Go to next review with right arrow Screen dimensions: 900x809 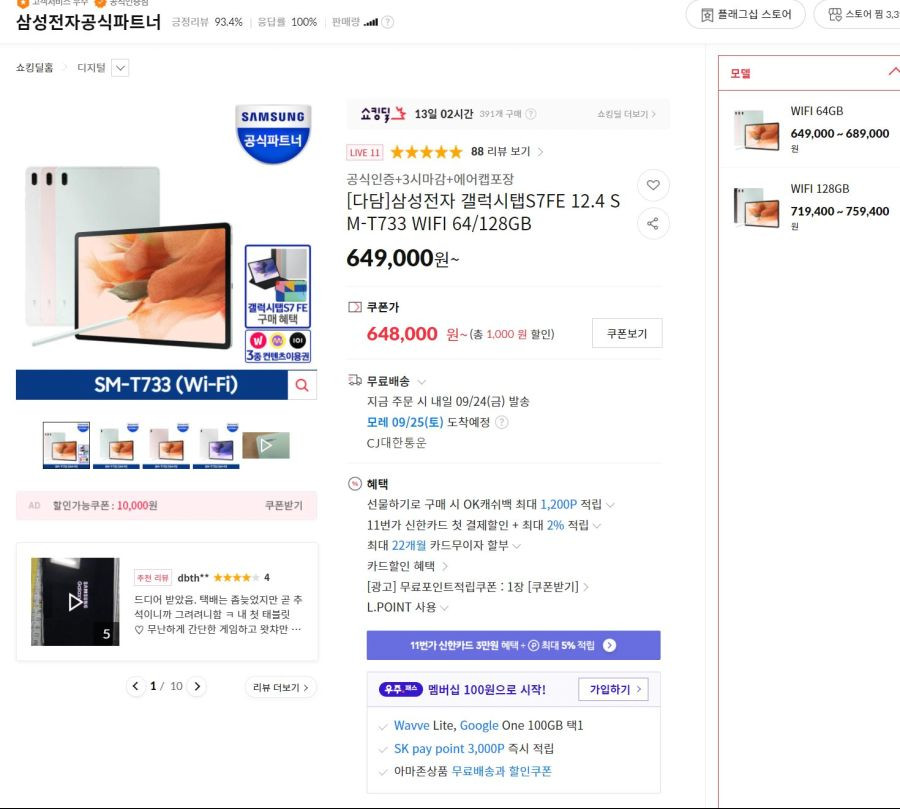(197, 686)
